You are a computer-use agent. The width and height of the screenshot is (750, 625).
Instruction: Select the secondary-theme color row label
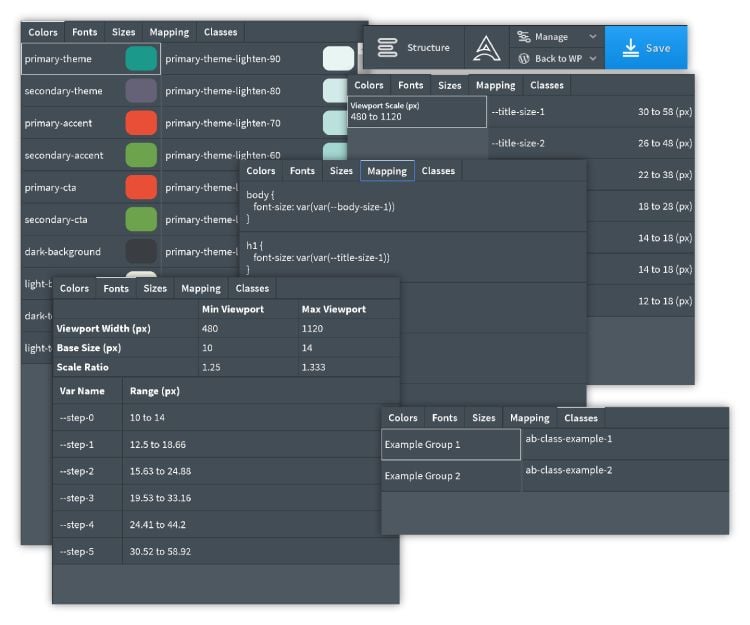pyautogui.click(x=63, y=91)
